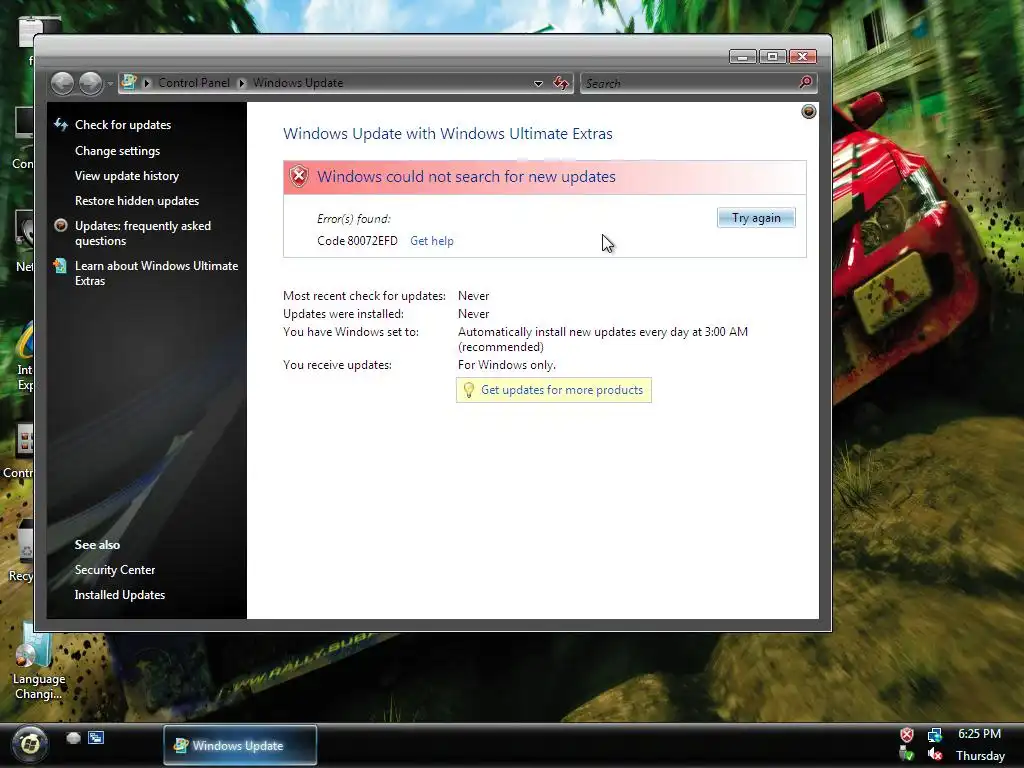Click the Show Desktop quick launch icon
This screenshot has height=768, width=1024.
(73, 738)
